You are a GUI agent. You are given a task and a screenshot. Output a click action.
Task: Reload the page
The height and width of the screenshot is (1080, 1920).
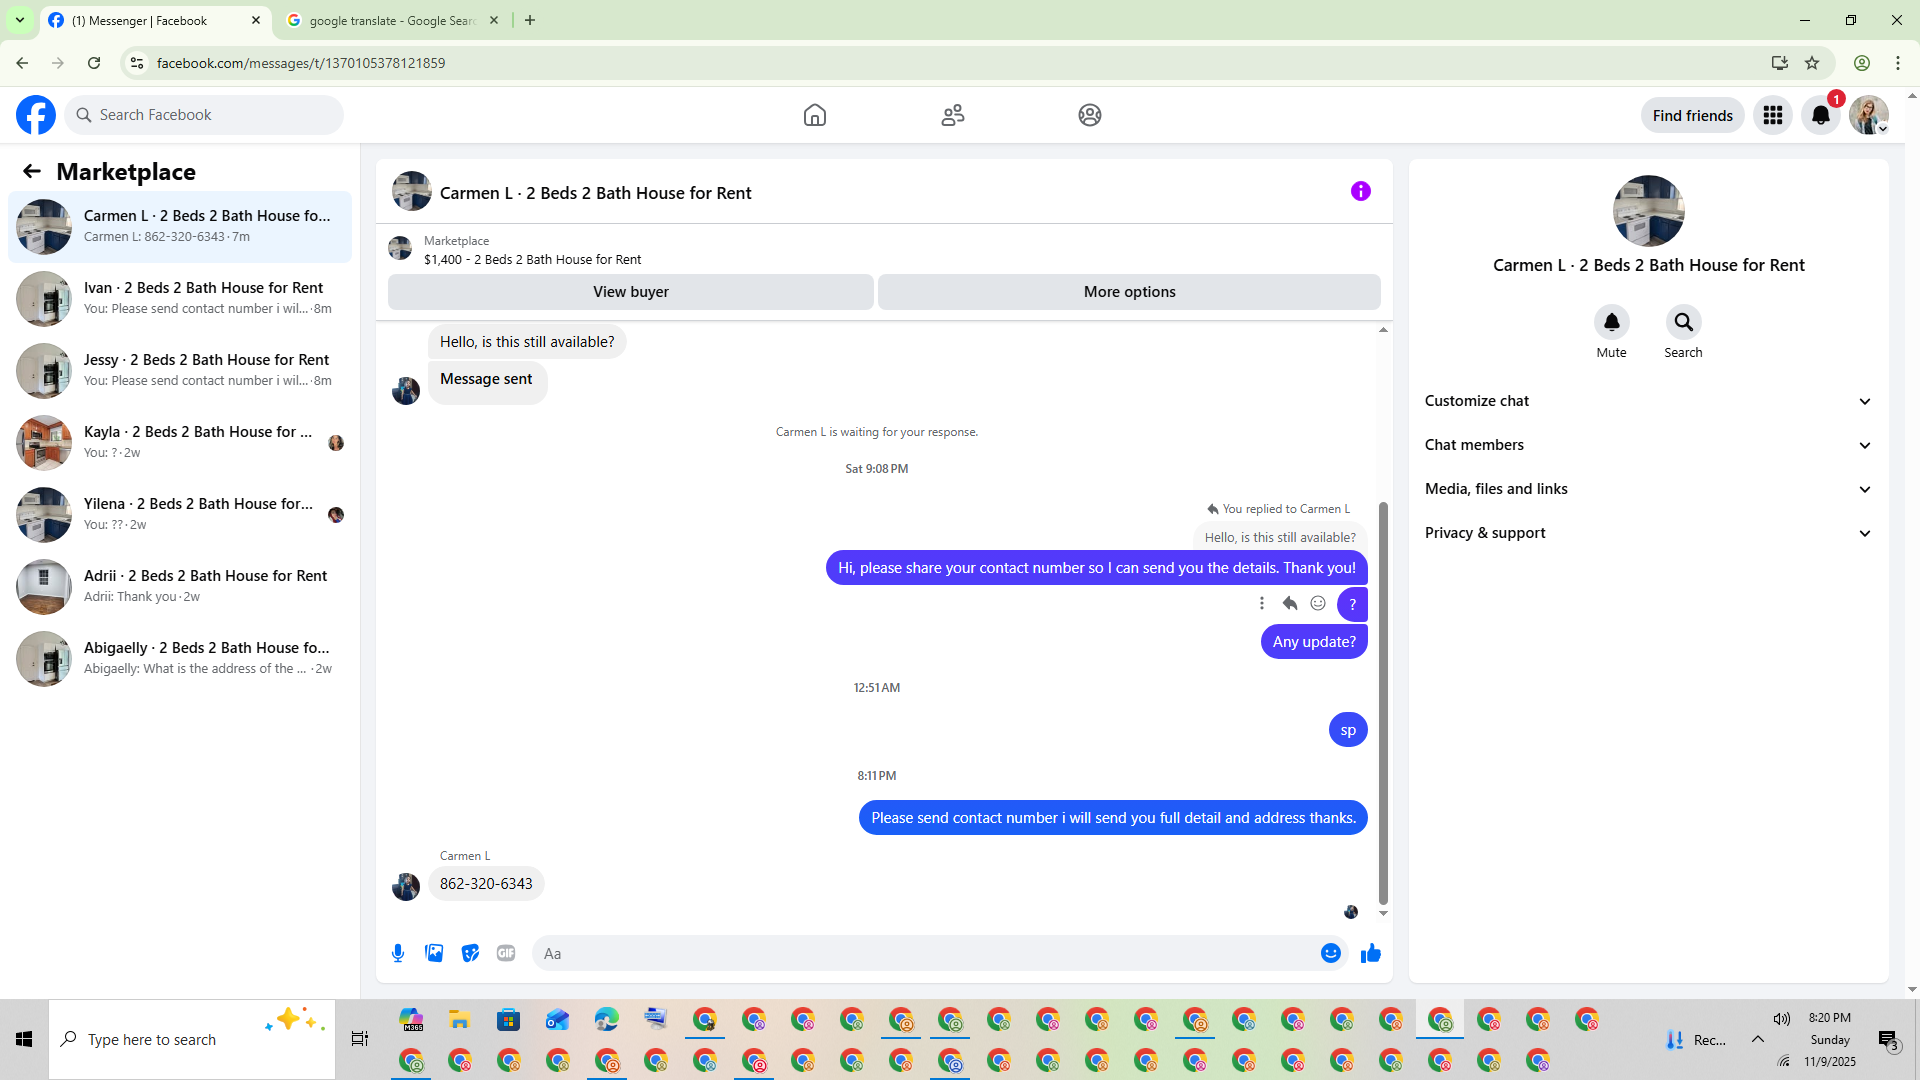(94, 63)
